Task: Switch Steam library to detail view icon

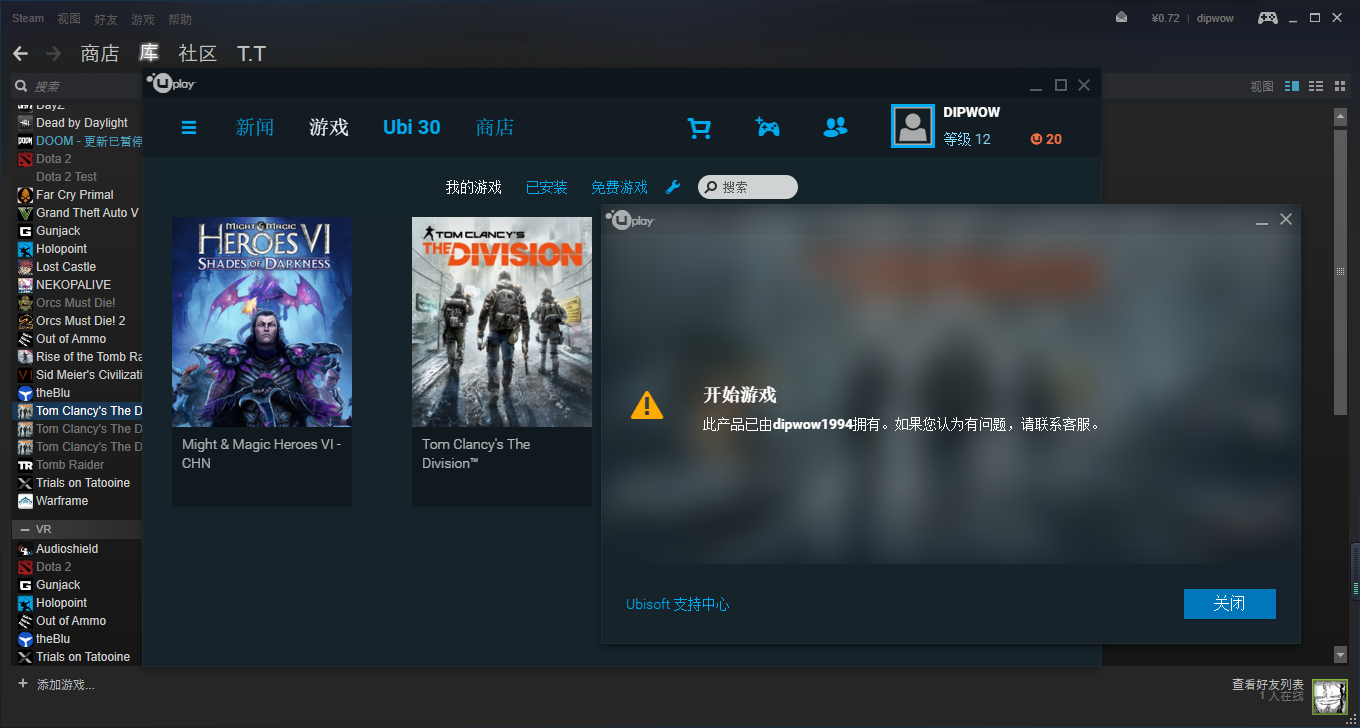Action: pyautogui.click(x=1292, y=87)
